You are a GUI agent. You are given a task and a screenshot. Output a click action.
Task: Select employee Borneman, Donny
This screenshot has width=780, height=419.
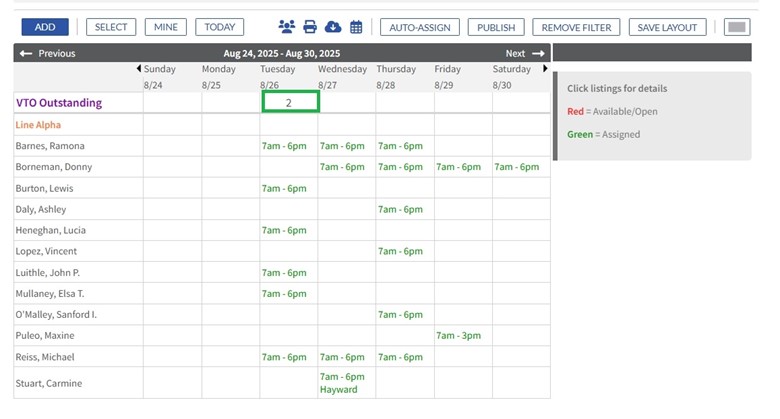pos(54,167)
